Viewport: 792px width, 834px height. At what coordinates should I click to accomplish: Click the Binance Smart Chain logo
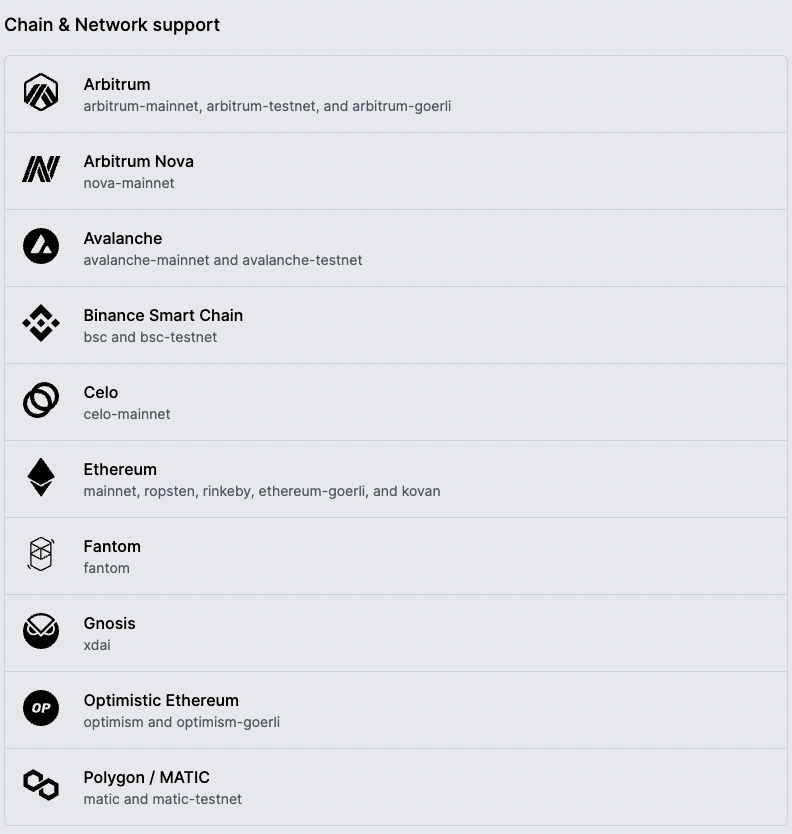pos(41,323)
